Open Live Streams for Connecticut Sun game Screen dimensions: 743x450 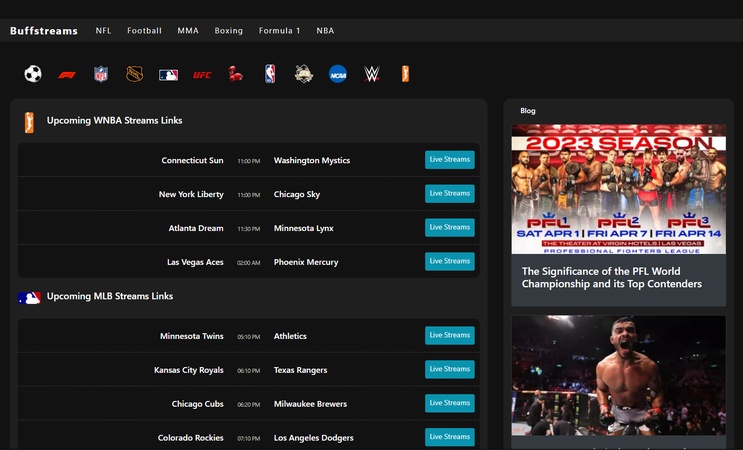click(449, 160)
